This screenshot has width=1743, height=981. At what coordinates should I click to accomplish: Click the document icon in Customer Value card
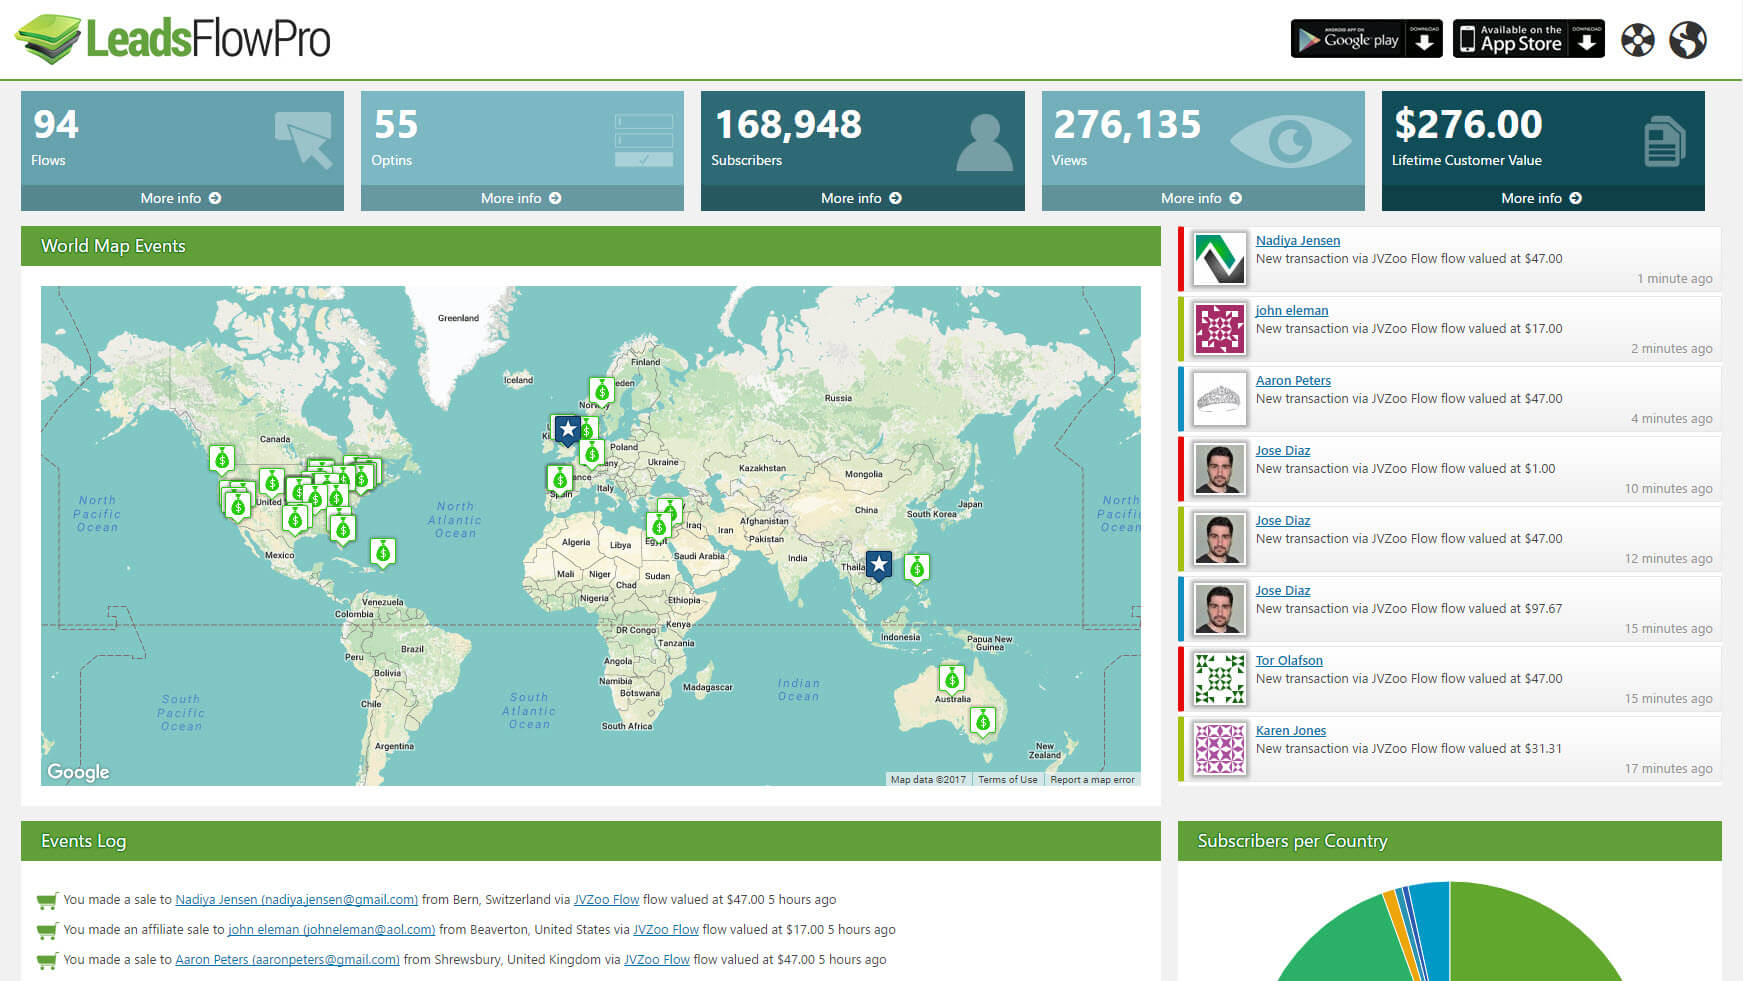click(1665, 141)
